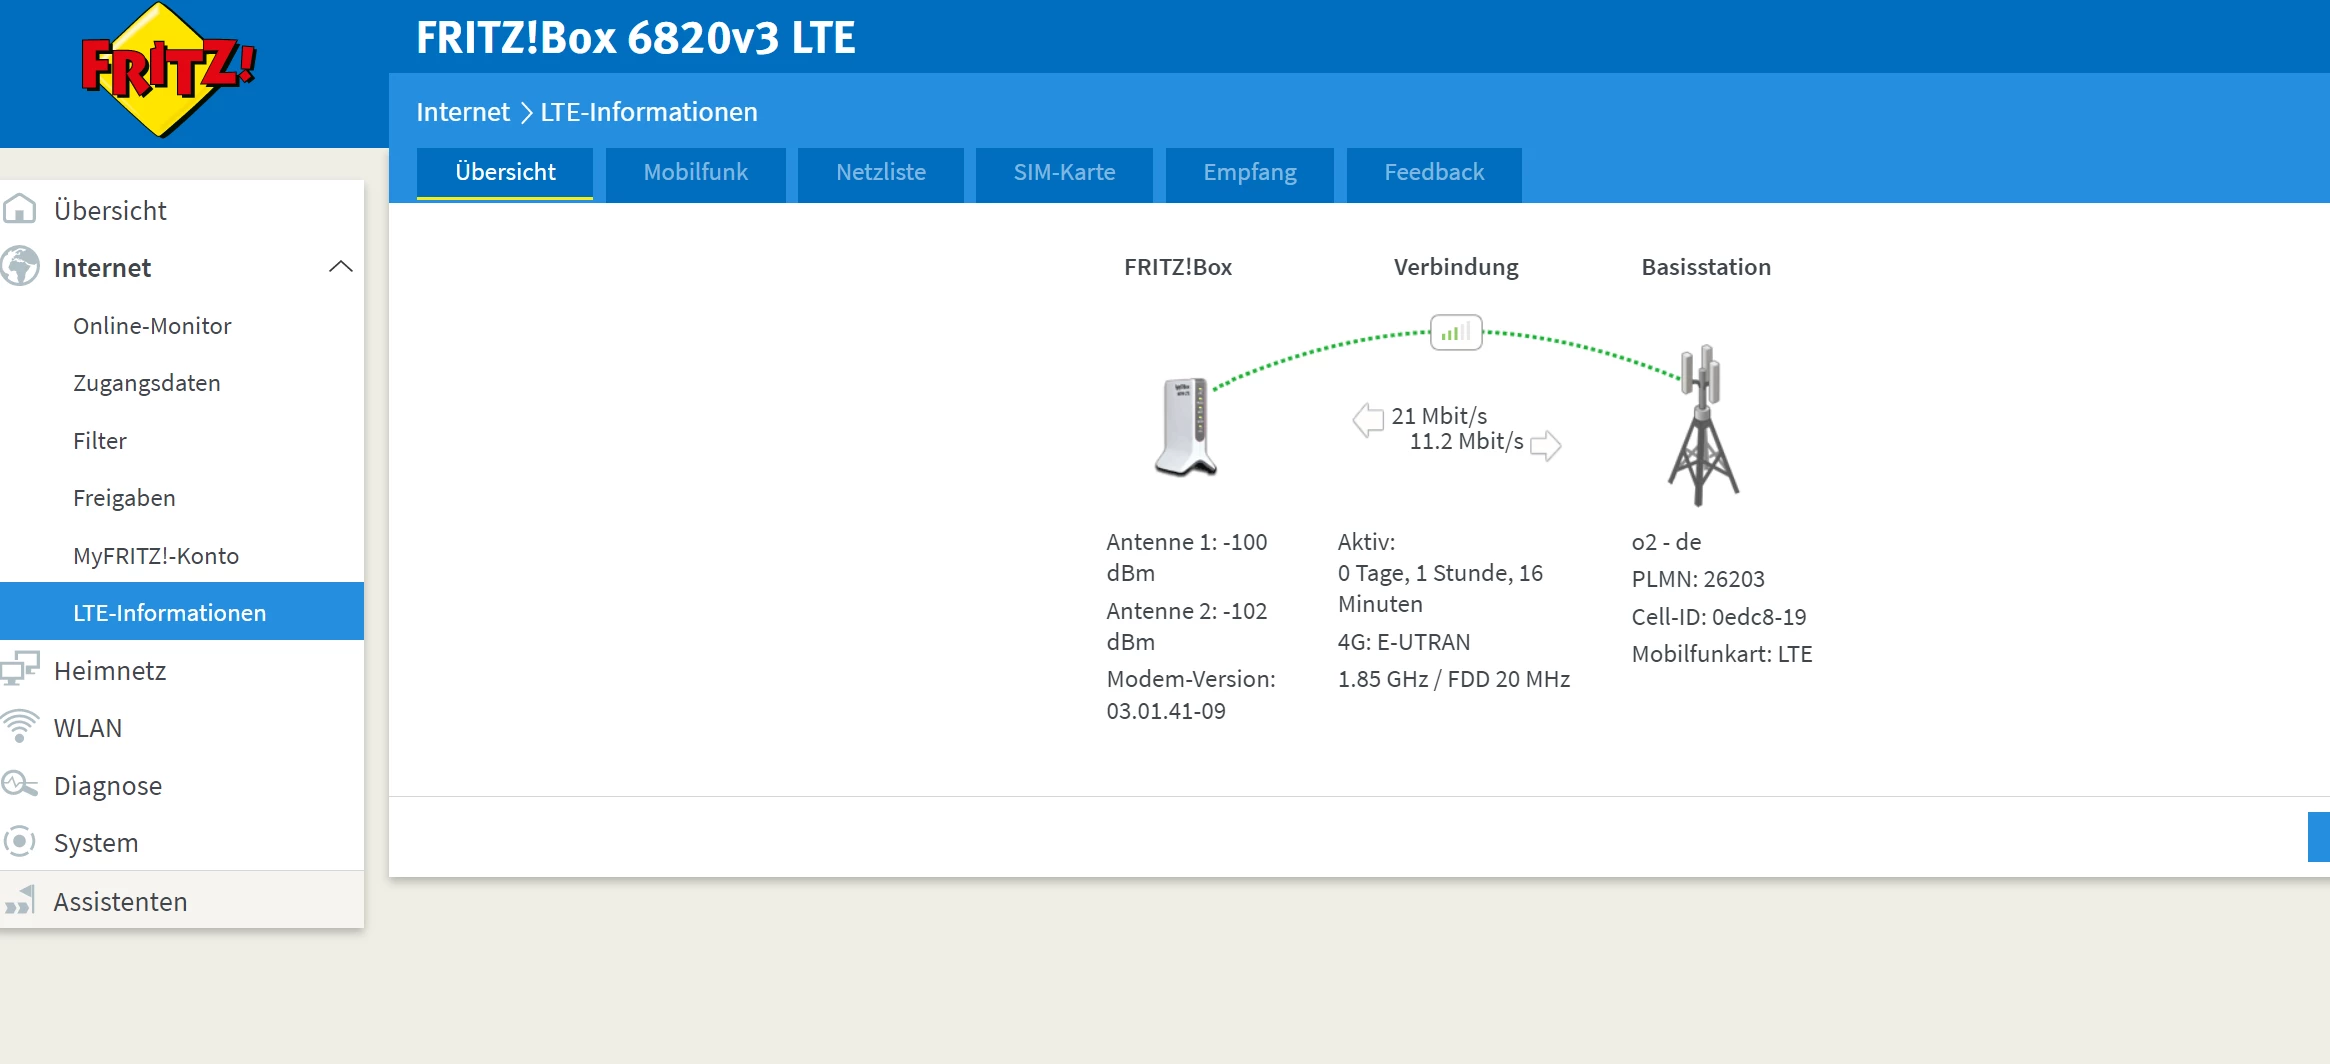Click the base station tower image
Image resolution: width=2330 pixels, height=1064 pixels.
coord(1703,425)
